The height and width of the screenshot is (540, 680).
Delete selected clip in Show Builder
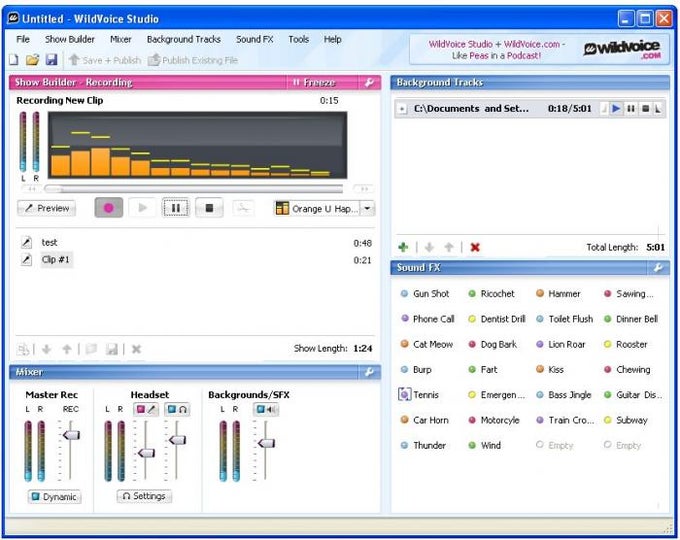(136, 349)
